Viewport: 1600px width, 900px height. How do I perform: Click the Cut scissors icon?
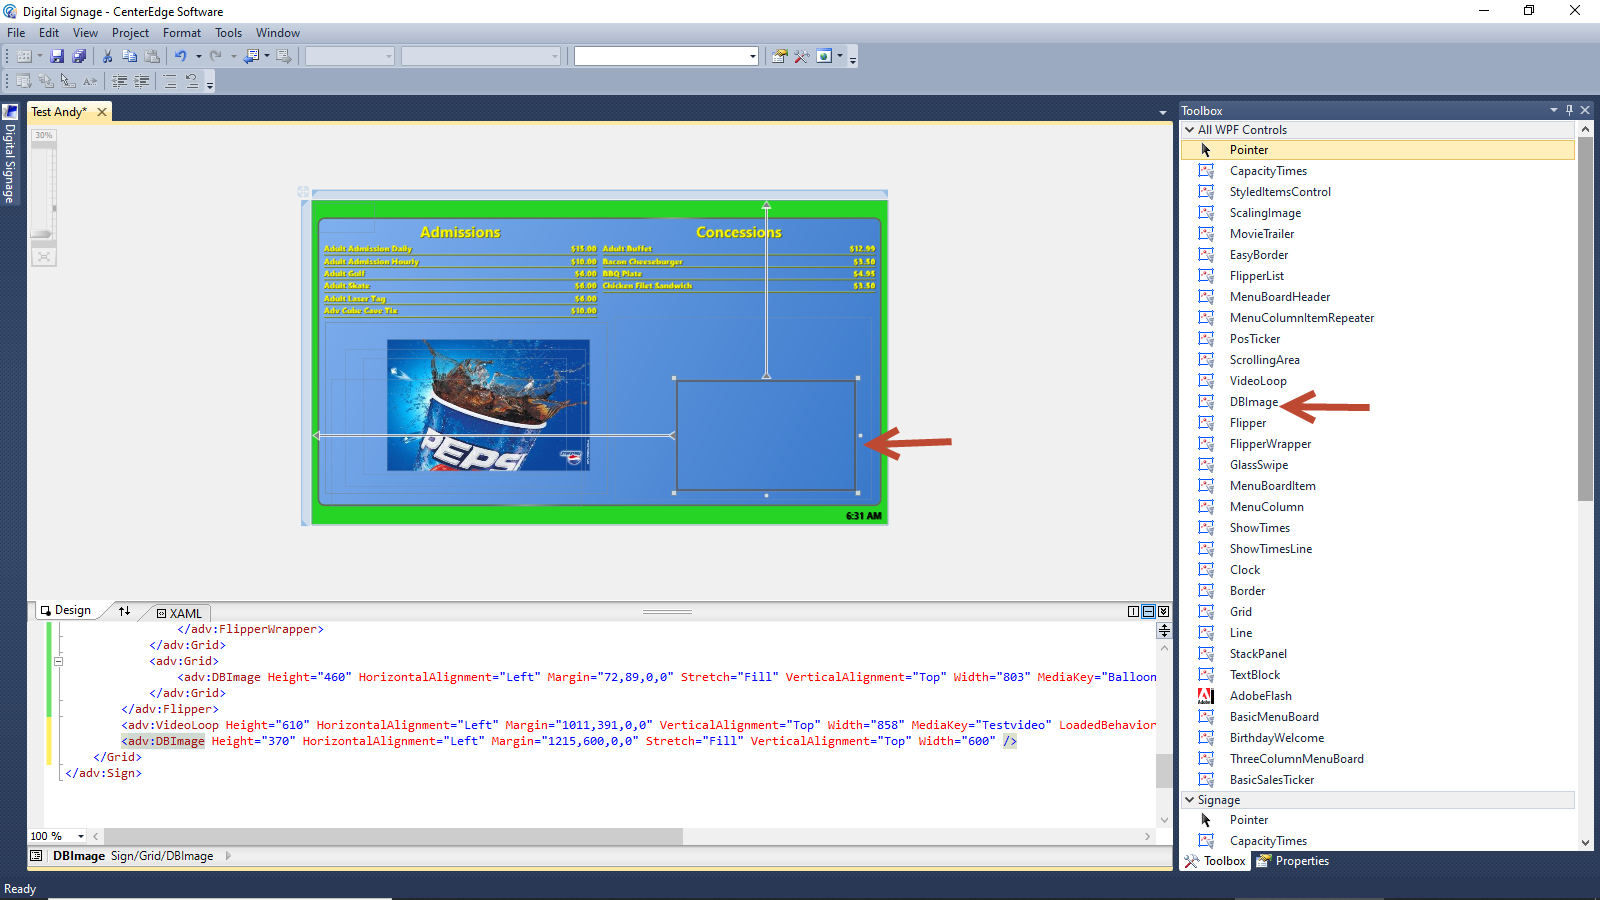[107, 57]
